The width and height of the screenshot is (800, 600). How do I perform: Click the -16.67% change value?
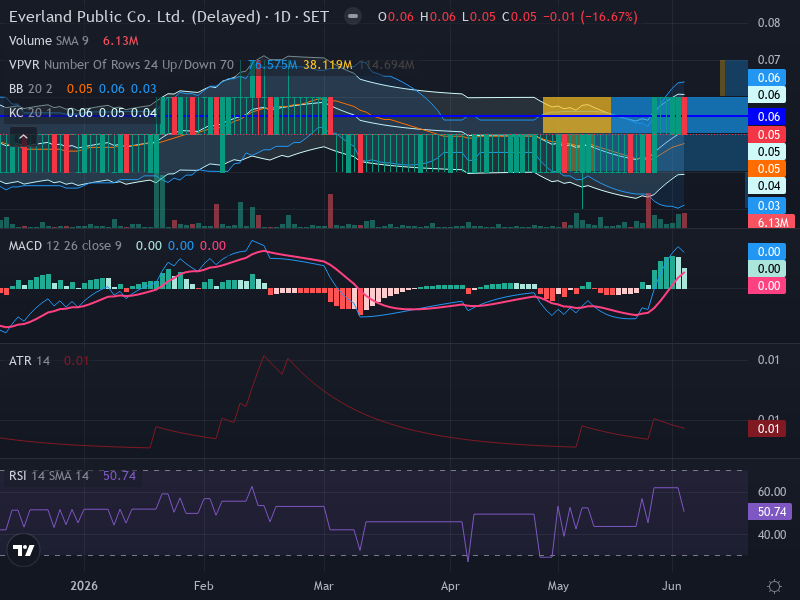[x=609, y=17]
